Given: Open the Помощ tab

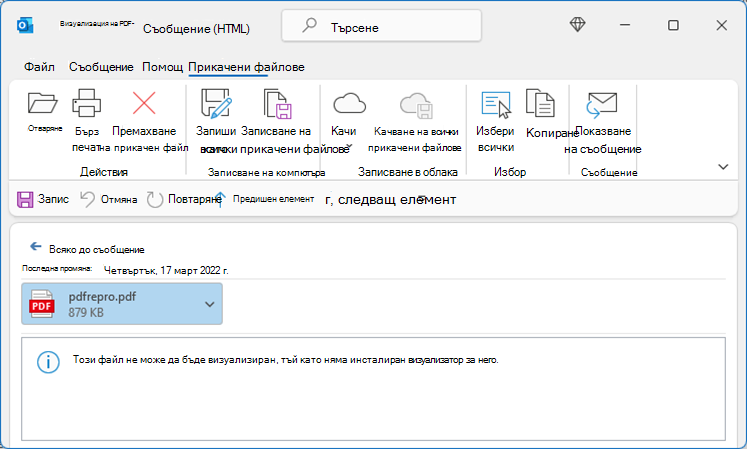Looking at the screenshot, I should (x=162, y=67).
